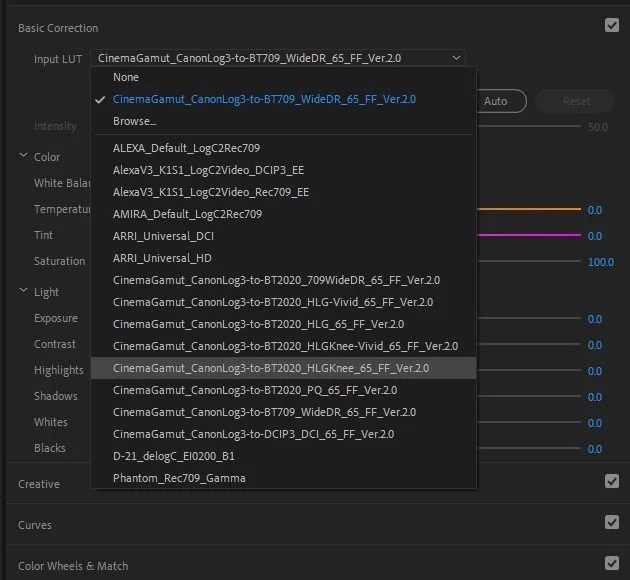630x580 pixels.
Task: Toggle the Curves section checkbox
Action: (x=612, y=522)
